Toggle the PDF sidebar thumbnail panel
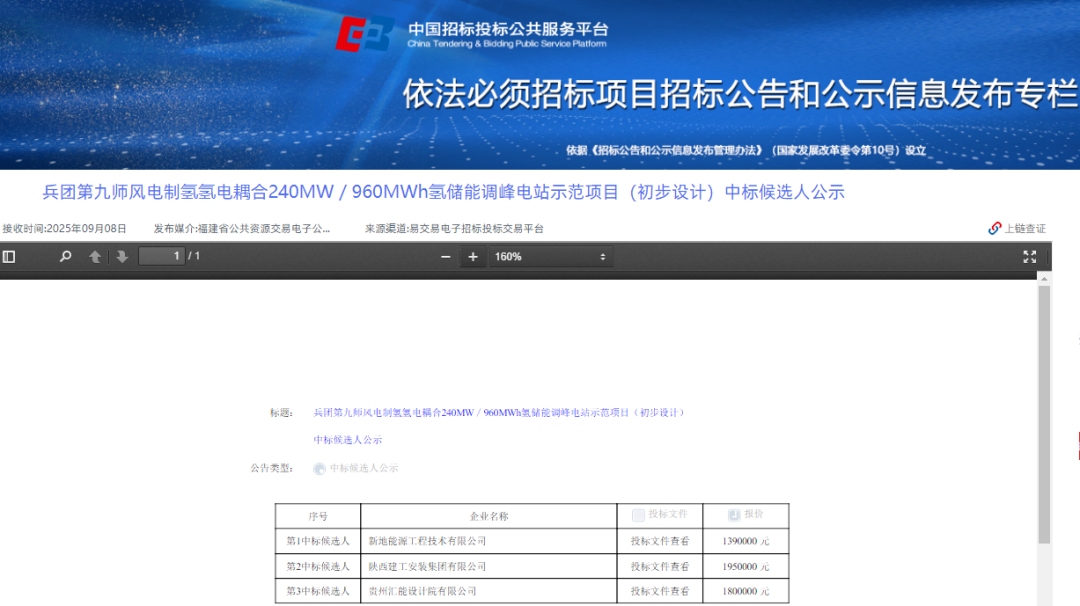 (10, 256)
